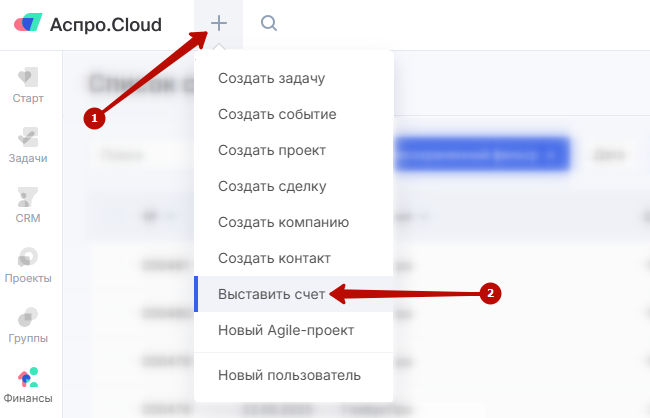The height and width of the screenshot is (418, 650).
Task: Click the Аспро.Cloud logo
Action: pos(88,25)
